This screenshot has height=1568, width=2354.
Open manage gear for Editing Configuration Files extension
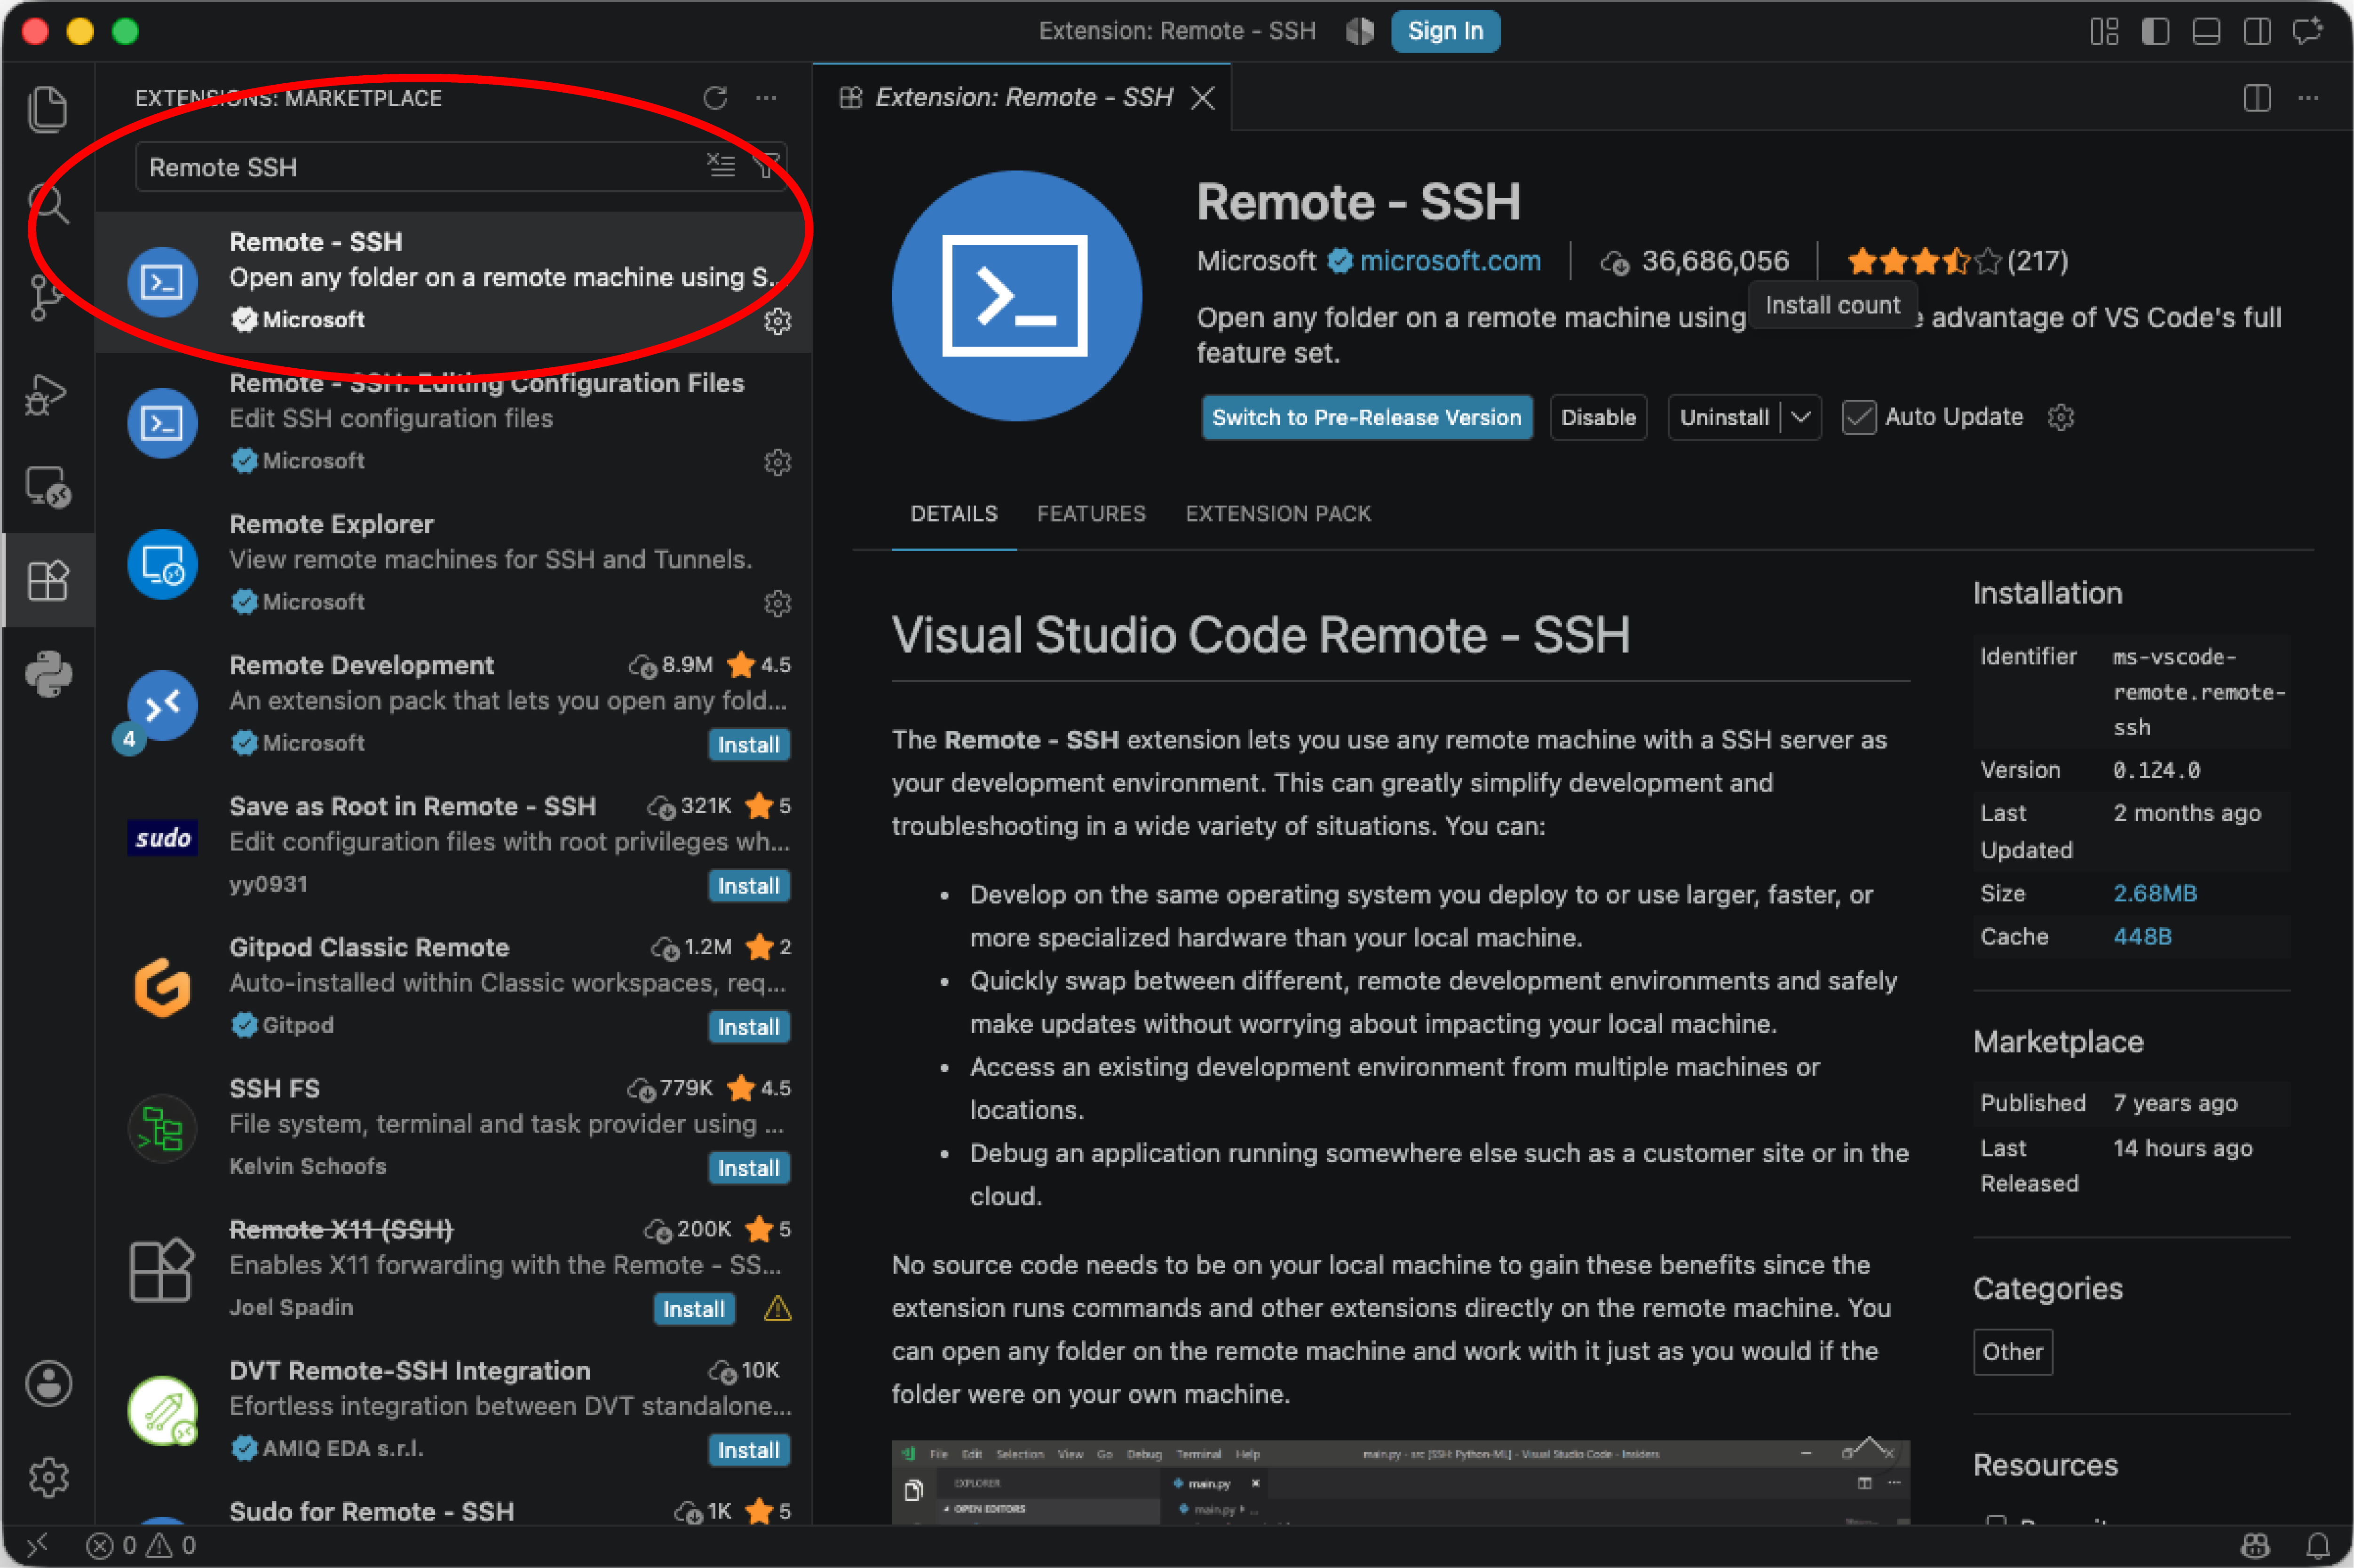click(778, 462)
